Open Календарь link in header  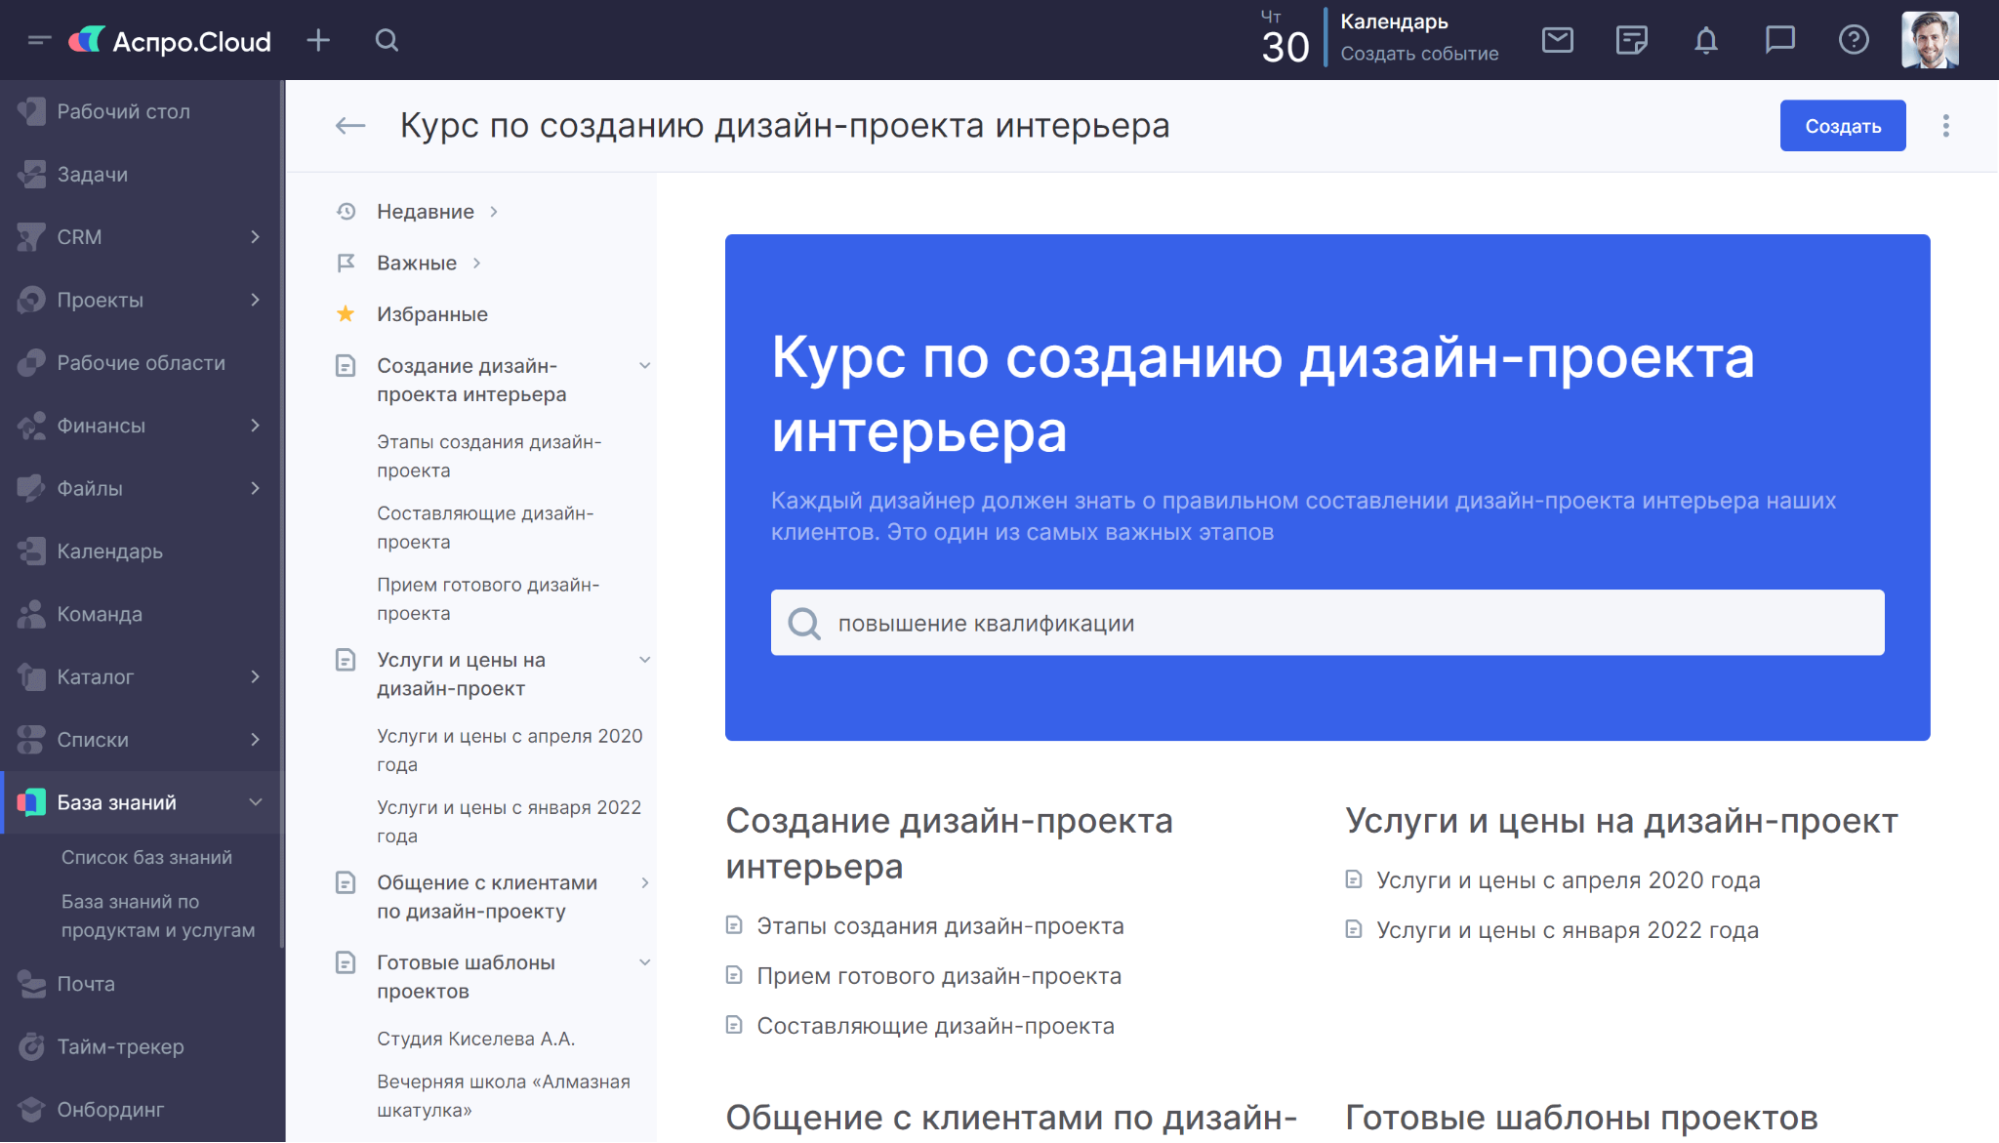pos(1394,21)
